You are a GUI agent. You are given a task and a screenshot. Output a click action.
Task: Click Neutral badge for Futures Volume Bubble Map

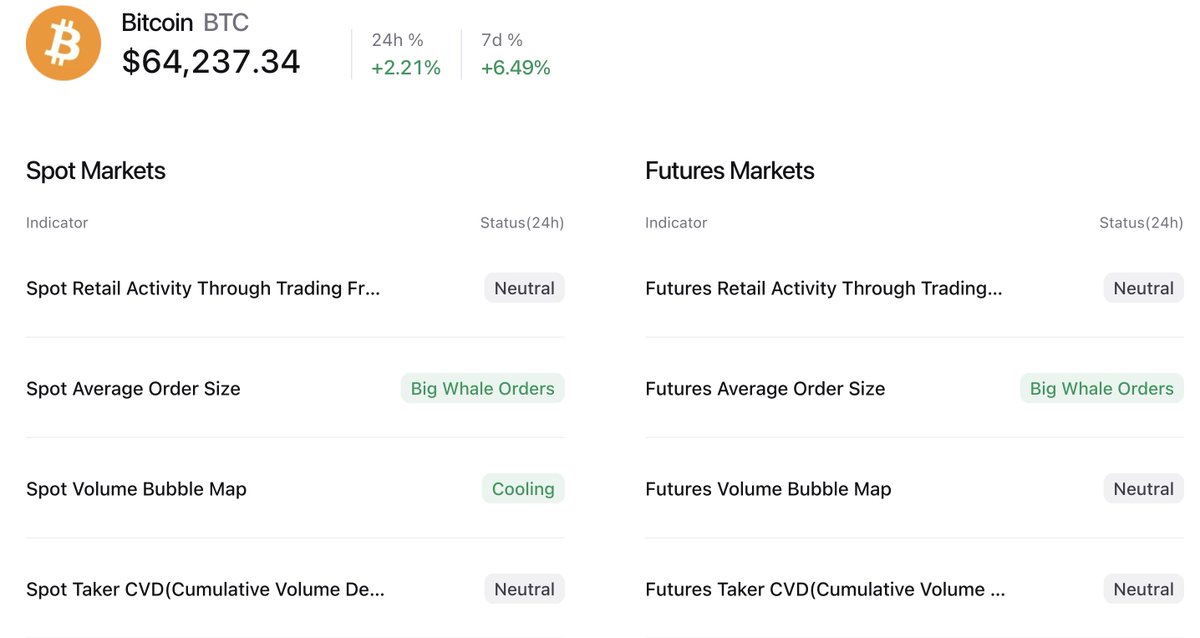click(1144, 489)
